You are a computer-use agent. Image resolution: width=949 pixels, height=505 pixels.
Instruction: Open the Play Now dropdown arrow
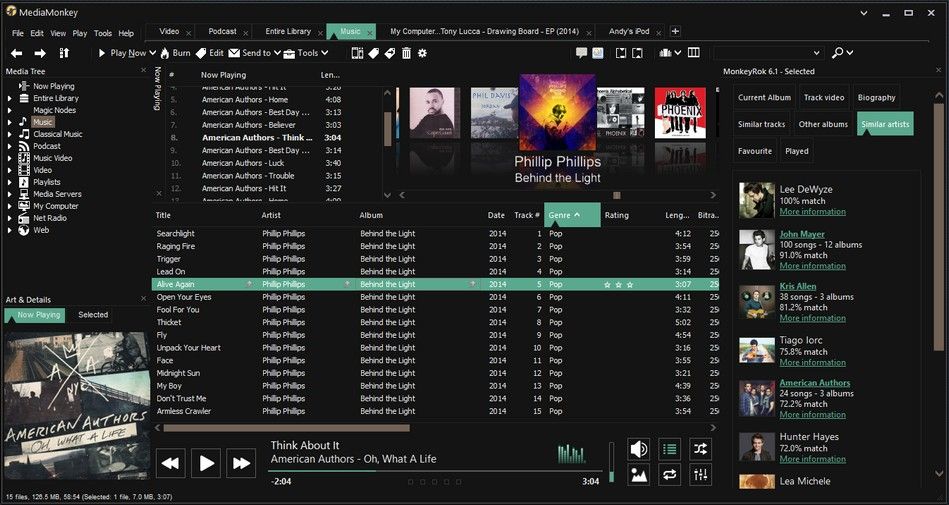(153, 53)
